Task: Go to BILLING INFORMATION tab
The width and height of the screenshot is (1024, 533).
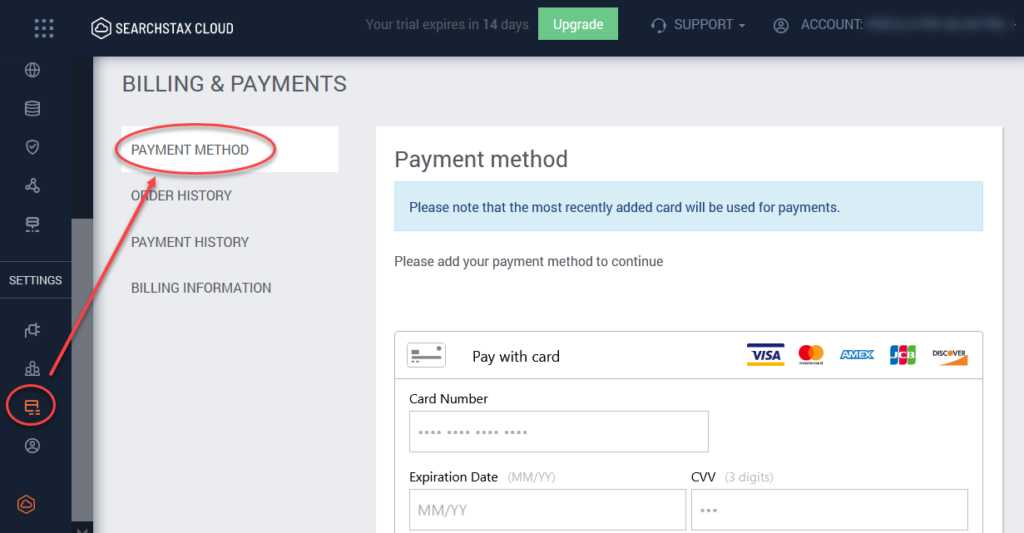Action: tap(200, 287)
